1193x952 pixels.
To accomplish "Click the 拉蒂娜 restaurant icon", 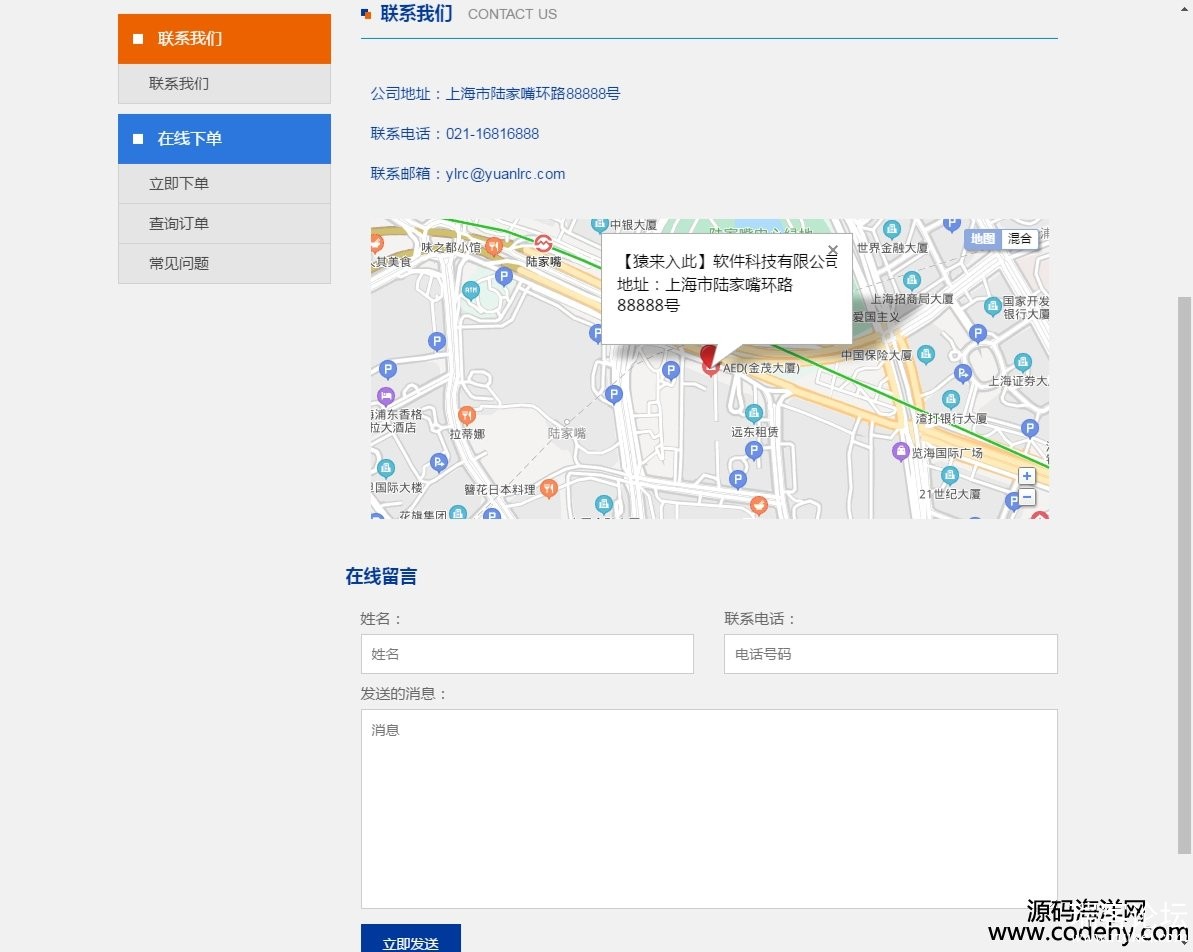I will click(466, 415).
